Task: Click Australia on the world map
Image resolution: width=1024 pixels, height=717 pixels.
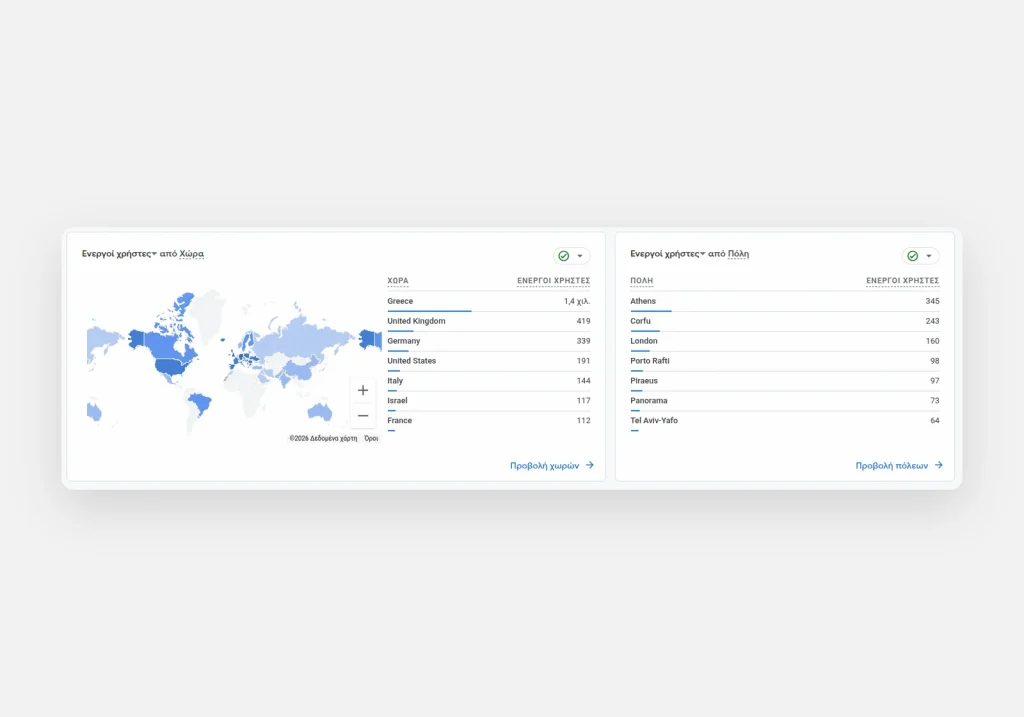Action: [x=320, y=411]
